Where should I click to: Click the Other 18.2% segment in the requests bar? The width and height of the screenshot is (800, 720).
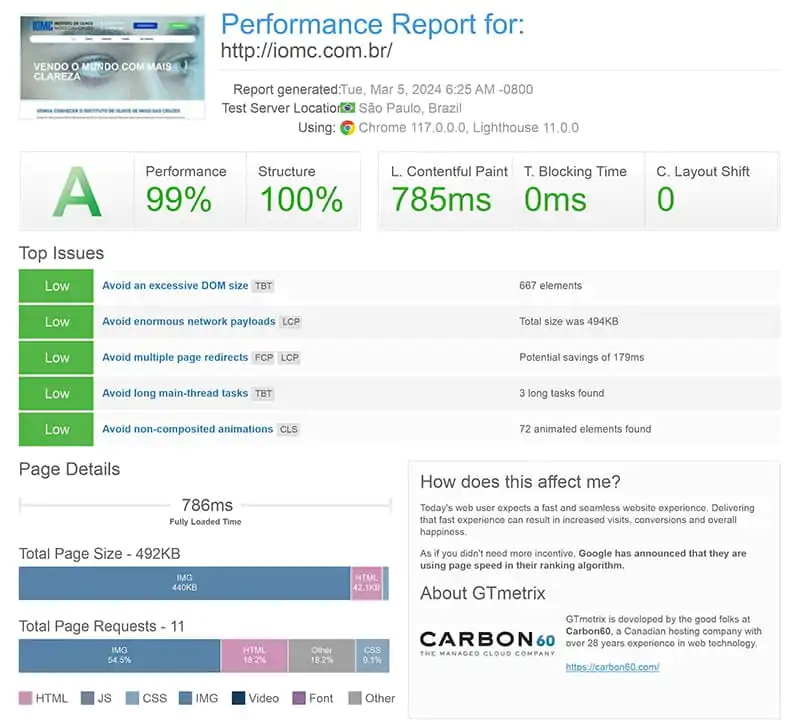[x=321, y=656]
